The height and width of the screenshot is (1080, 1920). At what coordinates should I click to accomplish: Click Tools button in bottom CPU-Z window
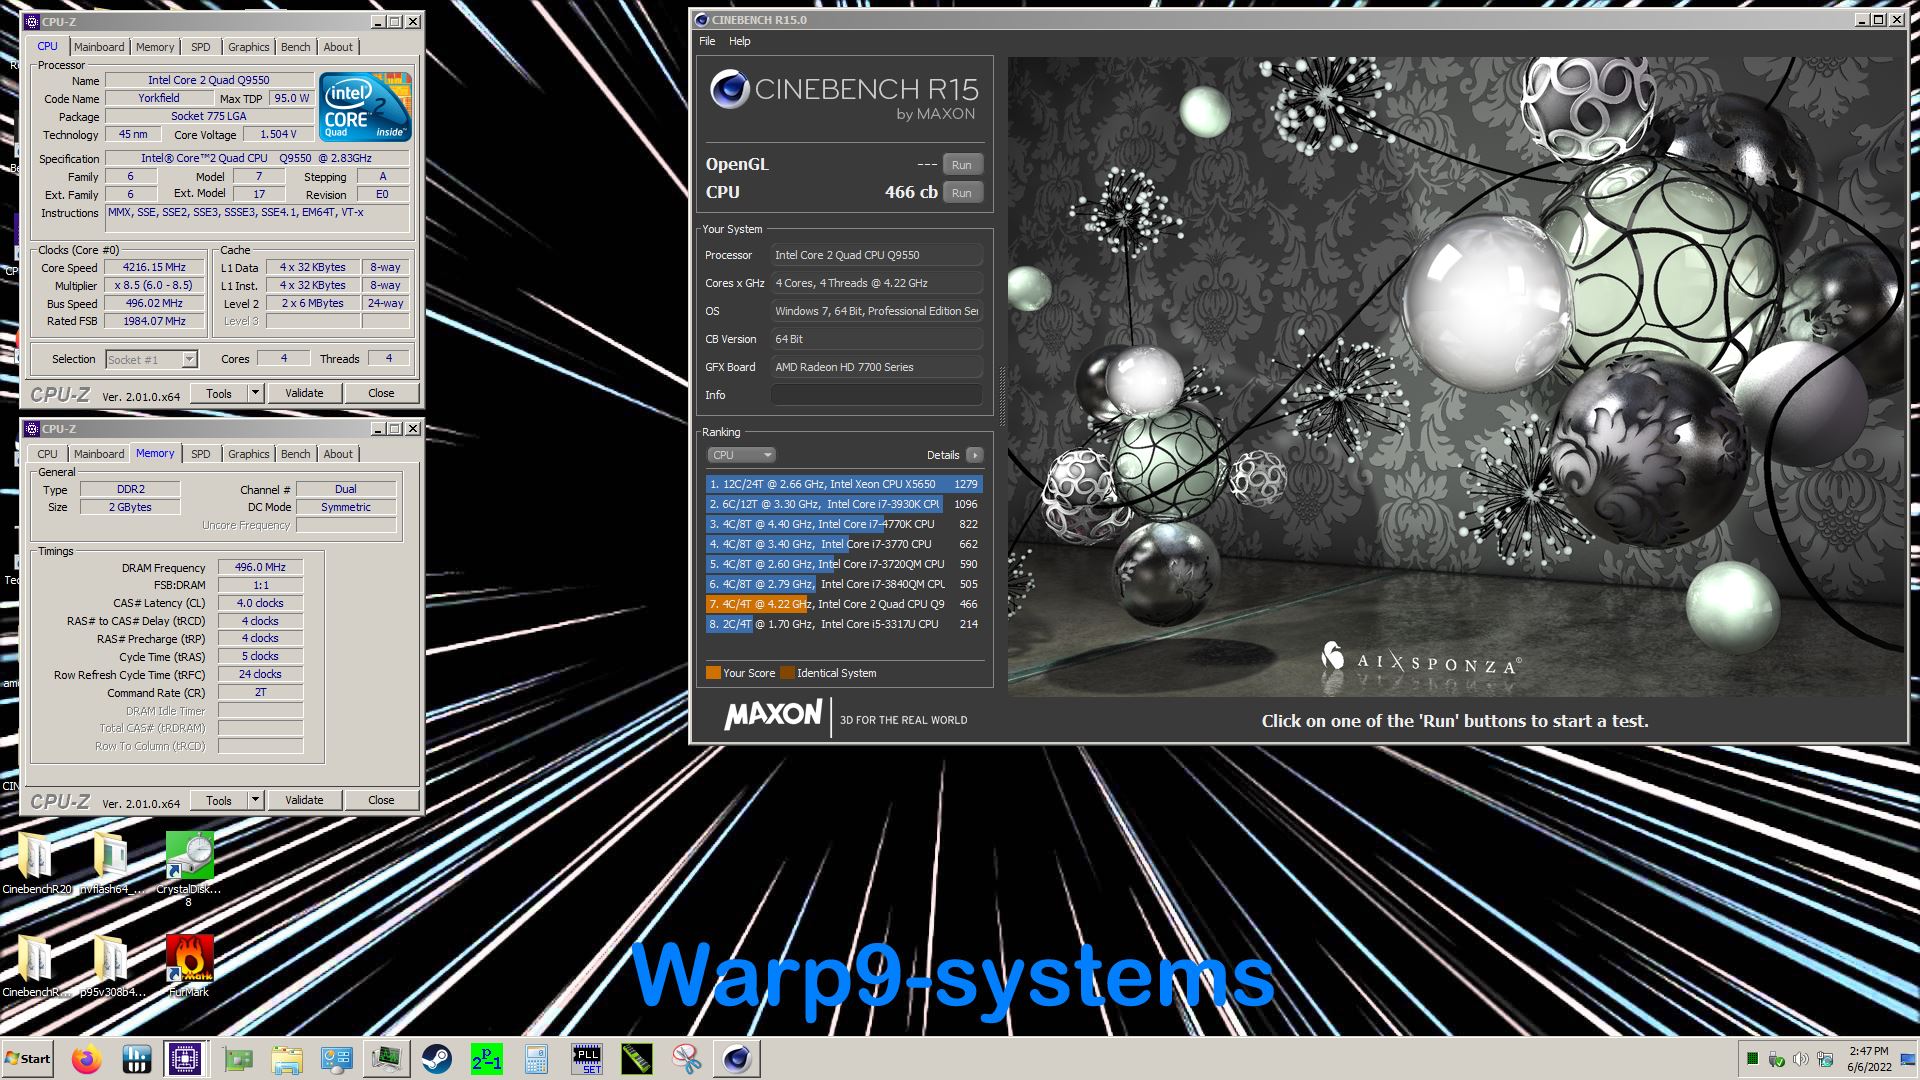click(219, 800)
